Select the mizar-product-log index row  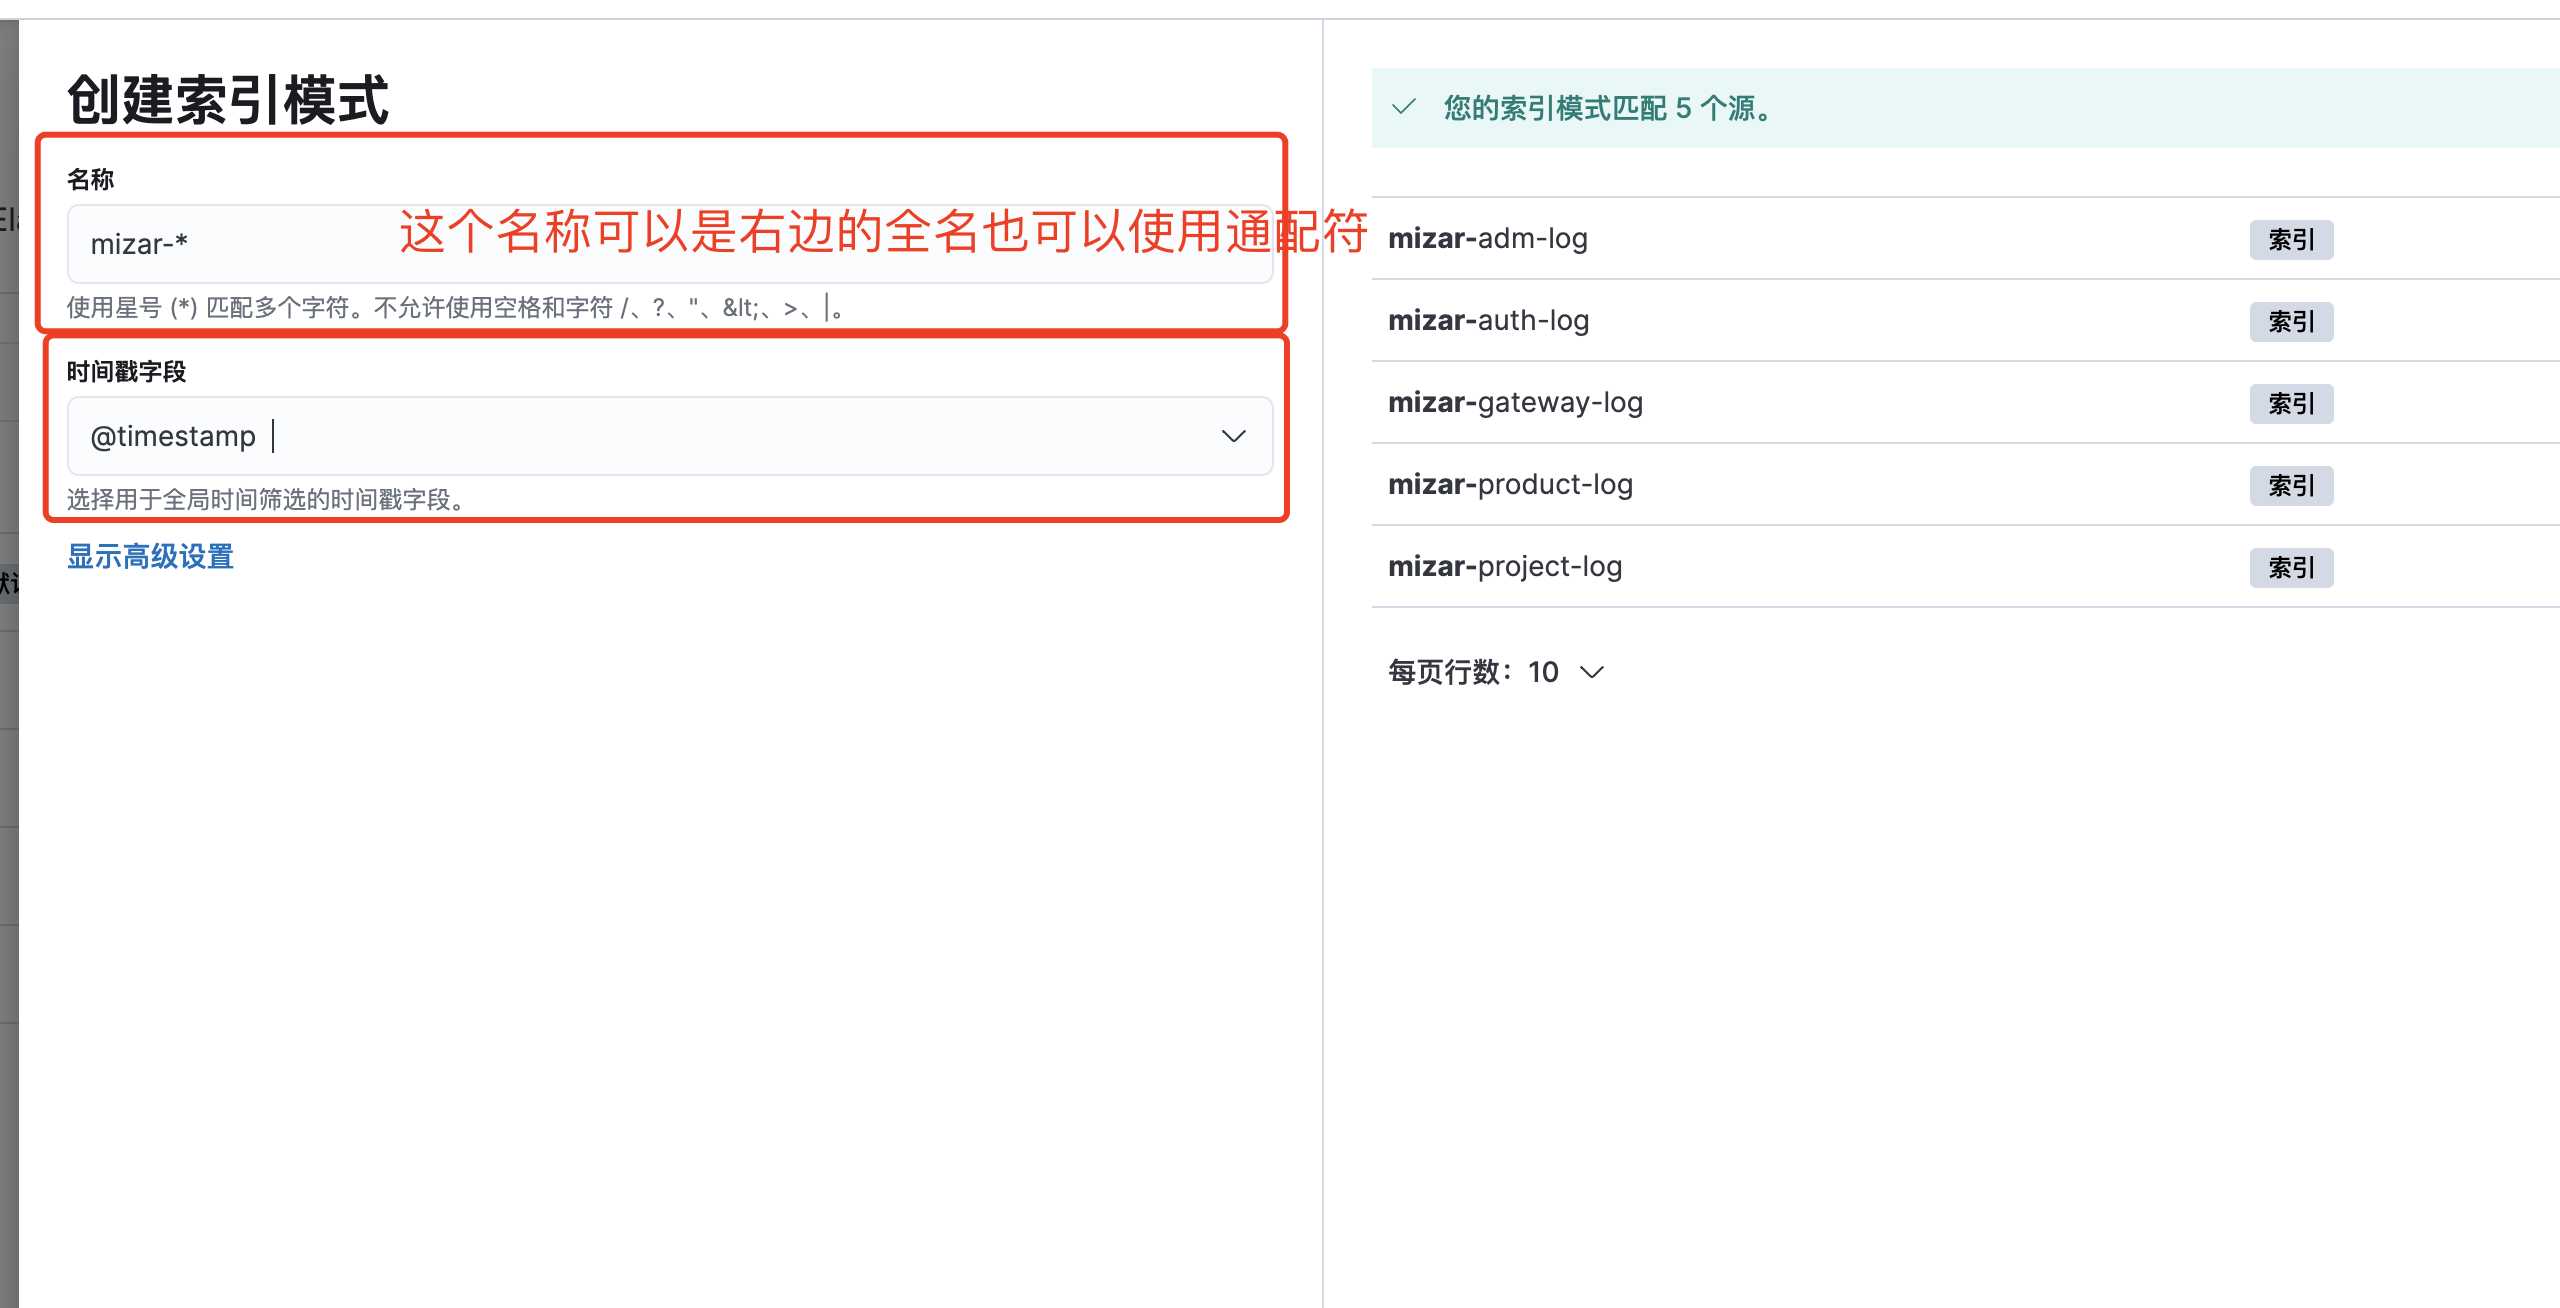(x=1965, y=485)
